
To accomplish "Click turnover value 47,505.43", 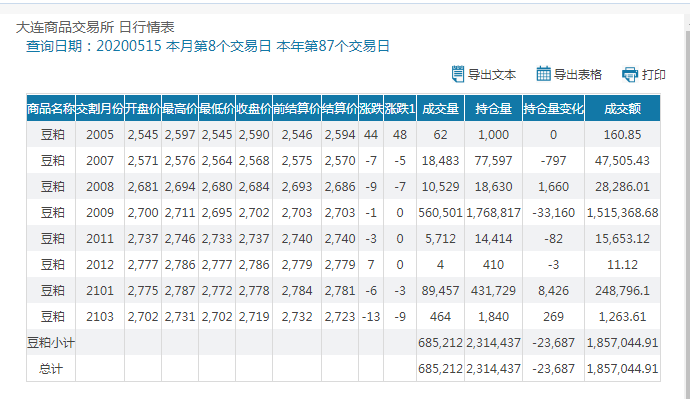I will click(x=622, y=161).
